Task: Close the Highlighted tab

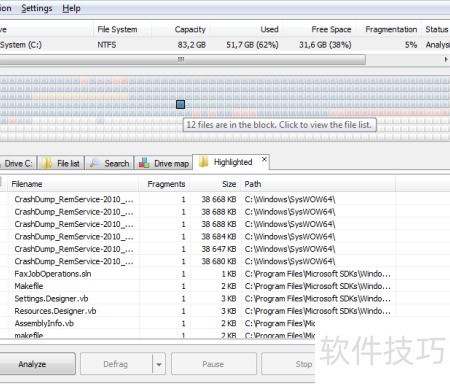Action: click(264, 159)
